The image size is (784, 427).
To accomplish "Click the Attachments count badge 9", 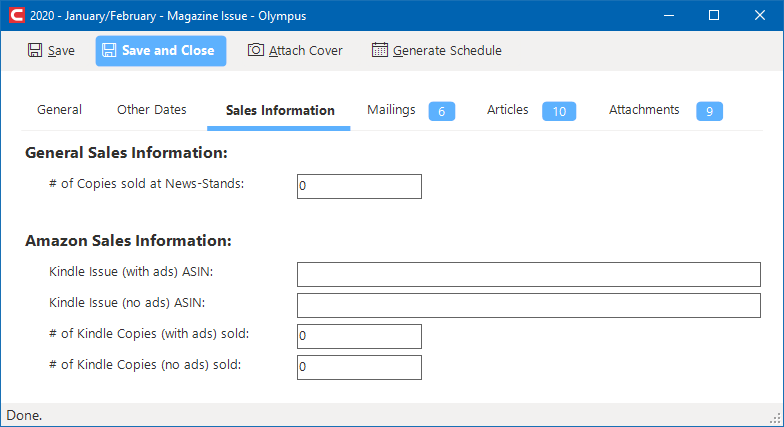I will (x=709, y=111).
